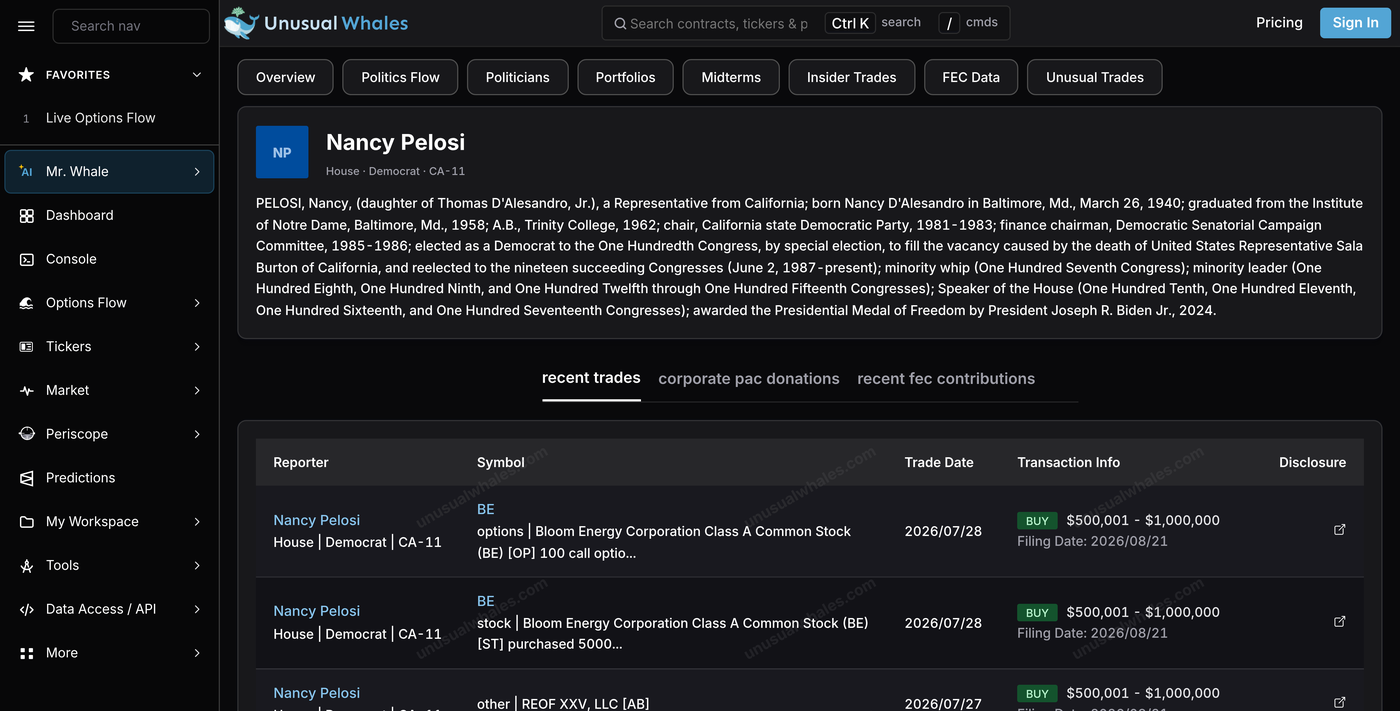Open disclosure link for REOF XXV trade
1400x711 pixels.
tap(1340, 702)
